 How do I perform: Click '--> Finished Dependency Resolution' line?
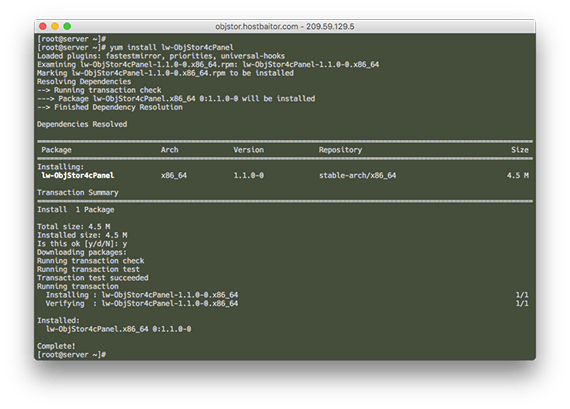[110, 107]
